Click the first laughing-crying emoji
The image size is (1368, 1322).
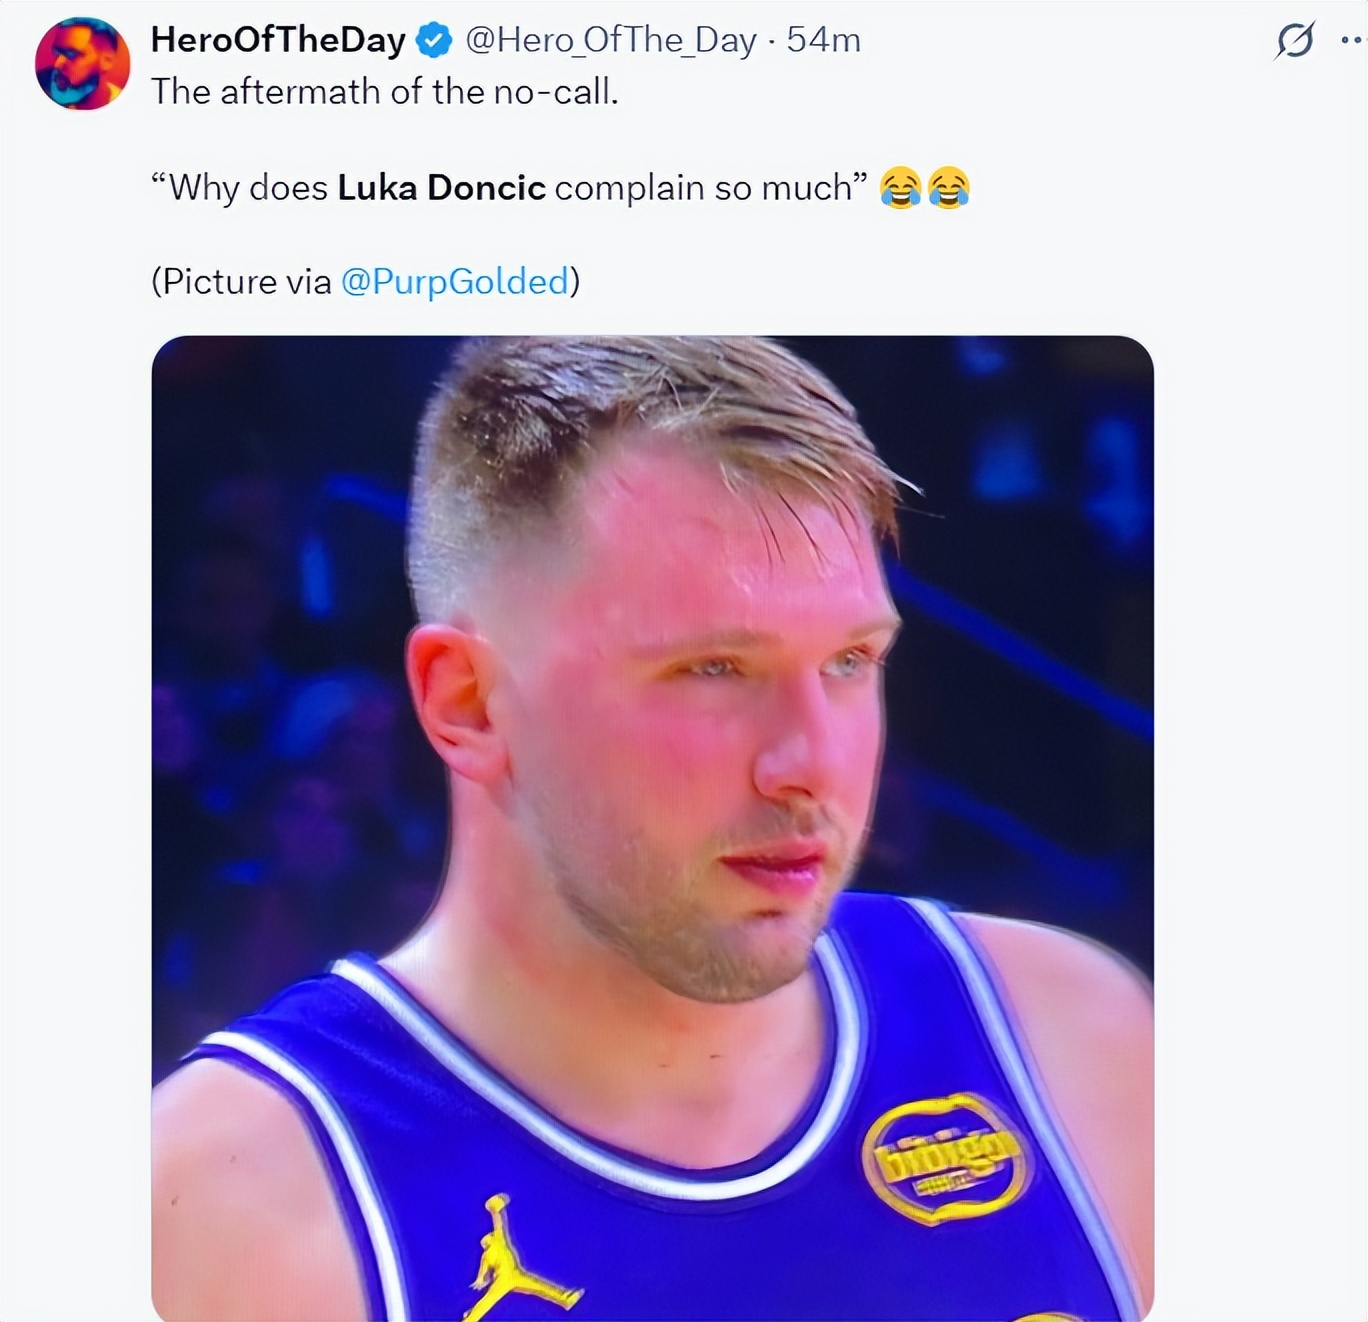pos(900,187)
